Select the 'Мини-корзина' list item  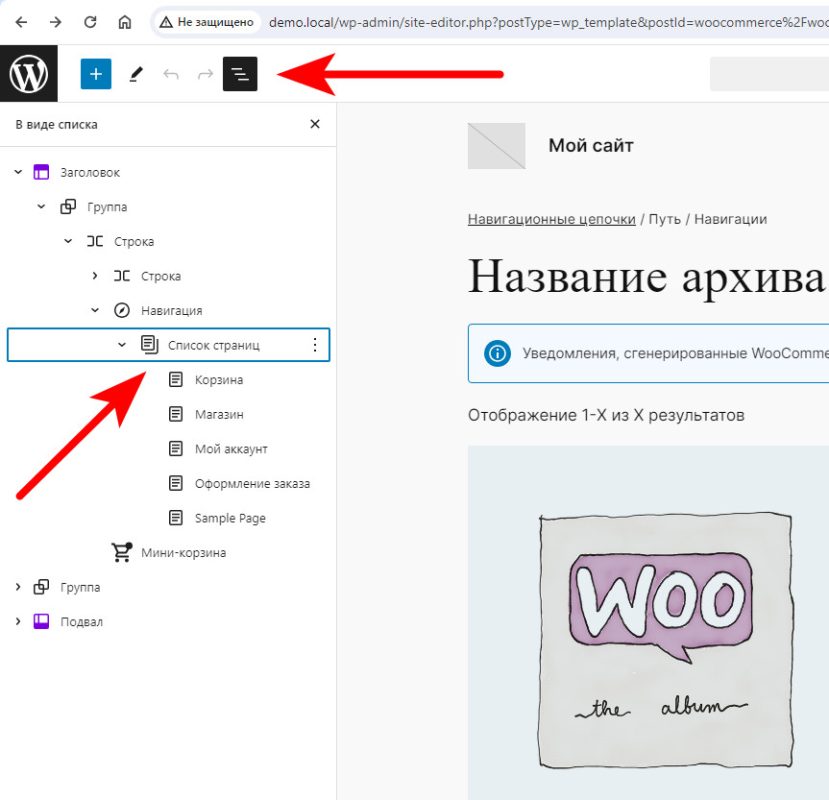(x=183, y=553)
